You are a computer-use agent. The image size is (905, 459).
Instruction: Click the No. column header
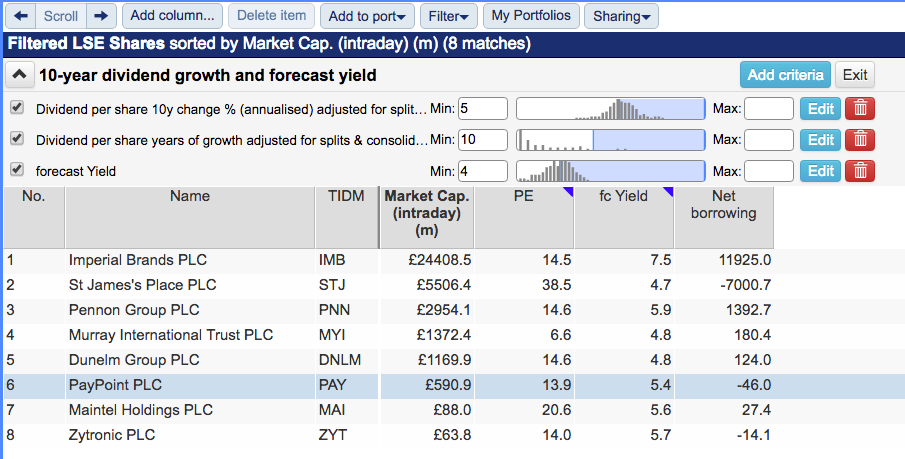pyautogui.click(x=33, y=217)
